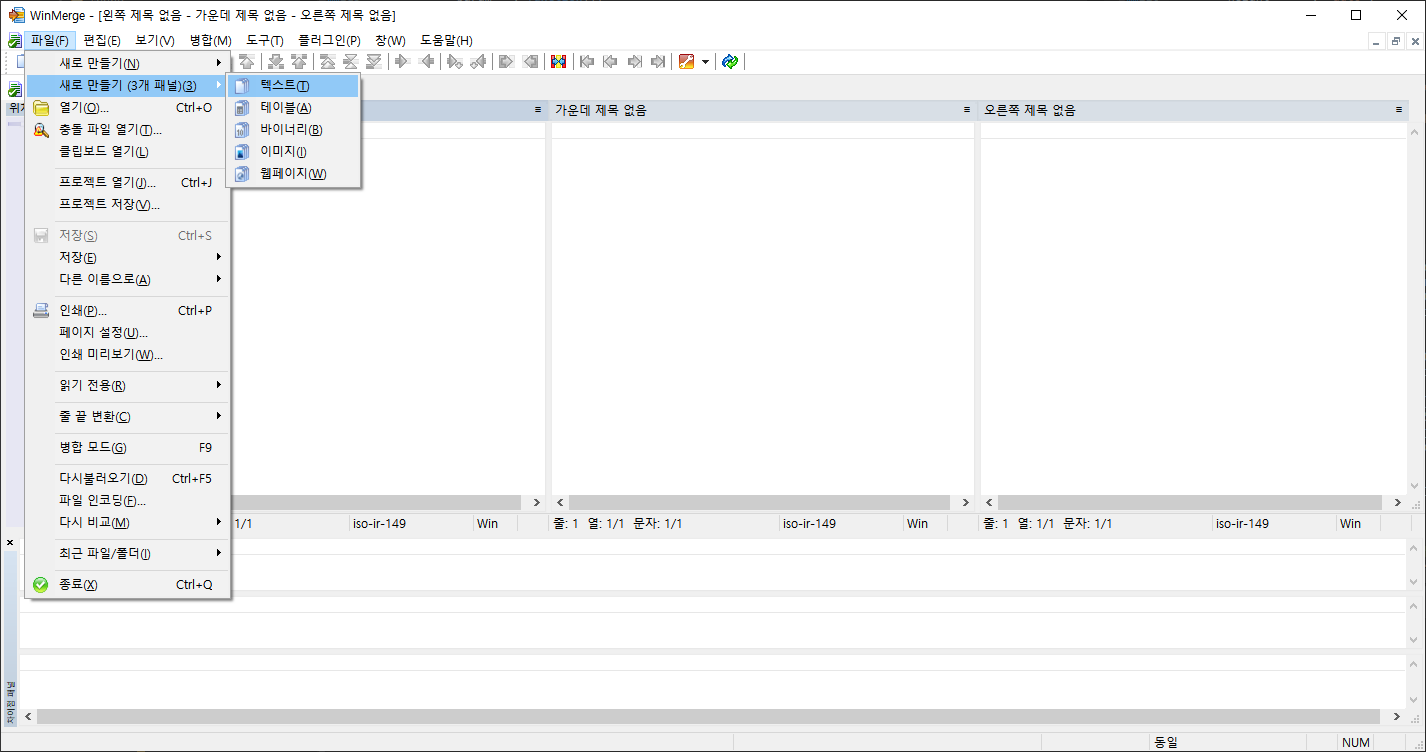
Task: Jump to Last Difference toolbar icon
Action: [374, 62]
